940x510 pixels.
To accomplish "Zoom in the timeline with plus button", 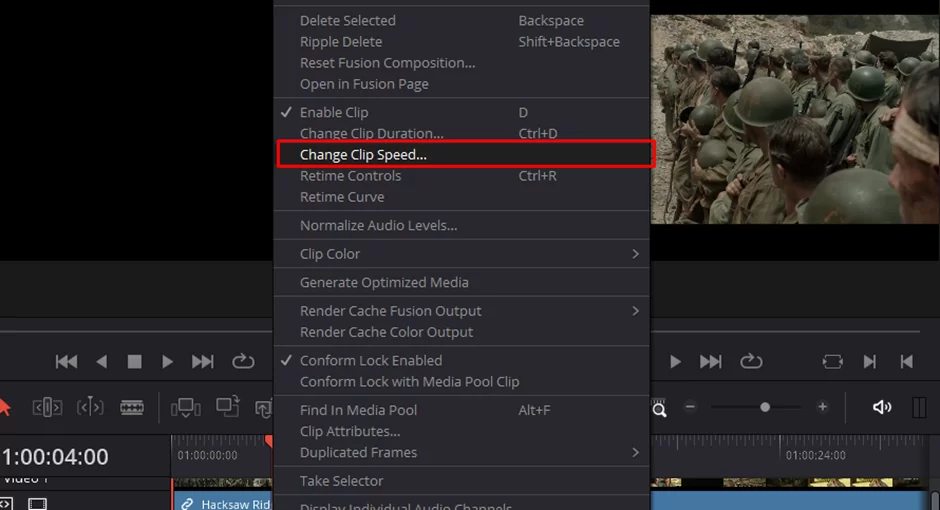I will [x=822, y=407].
